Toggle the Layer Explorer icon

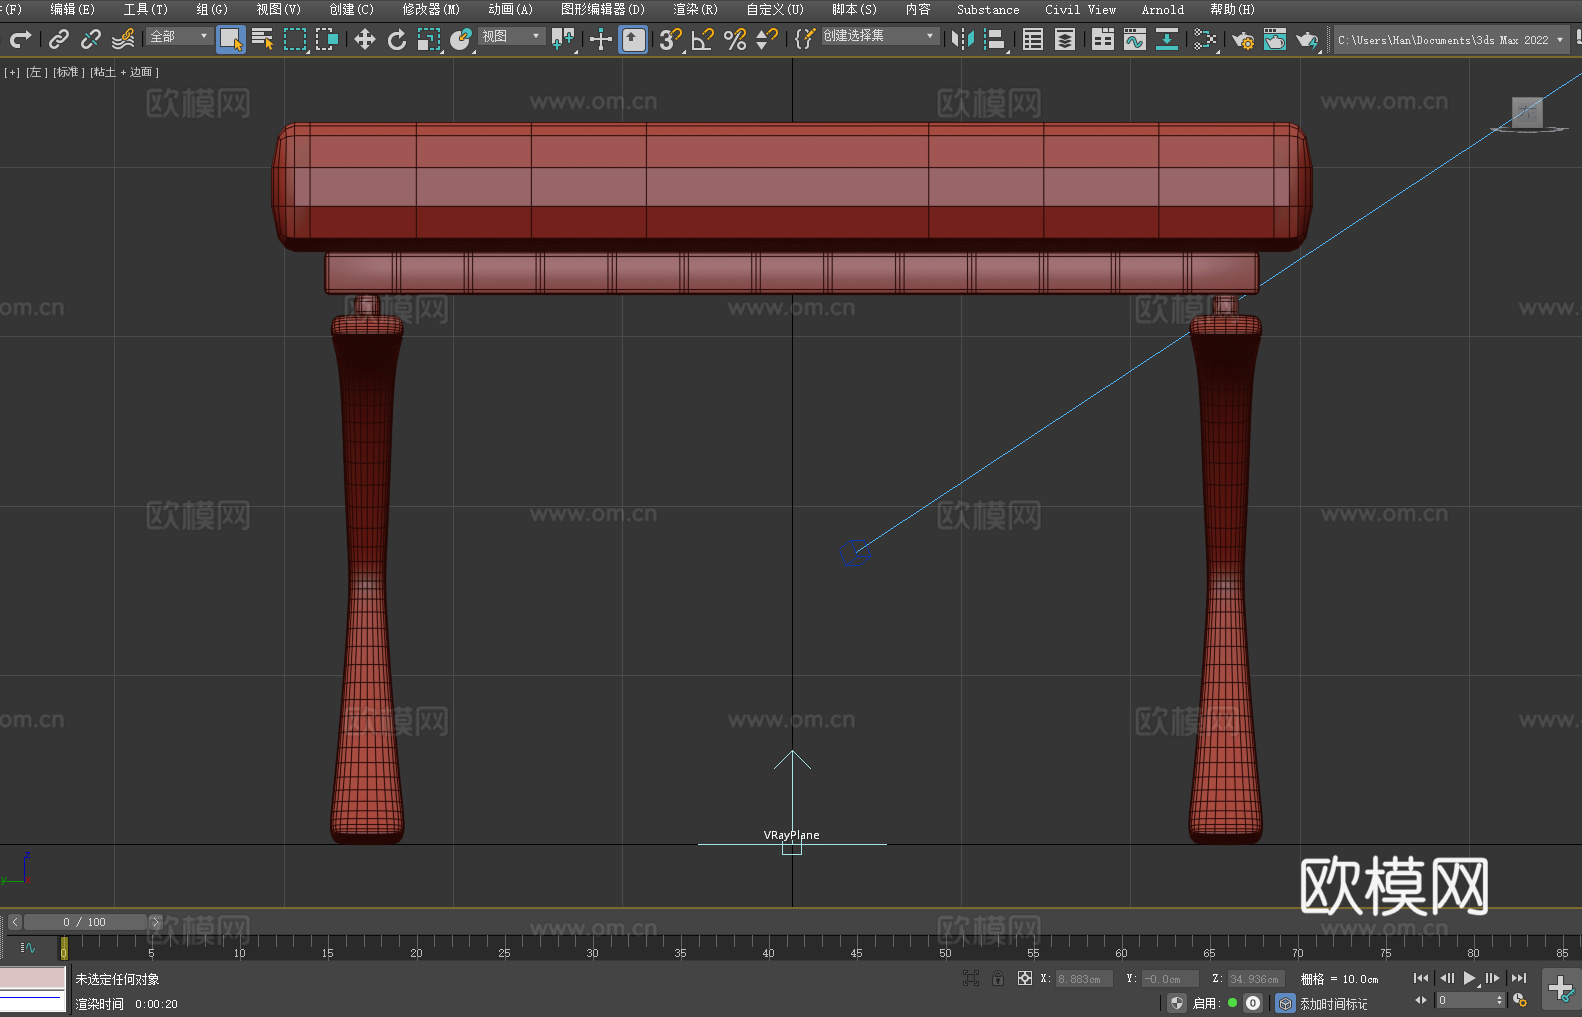(x=1065, y=39)
